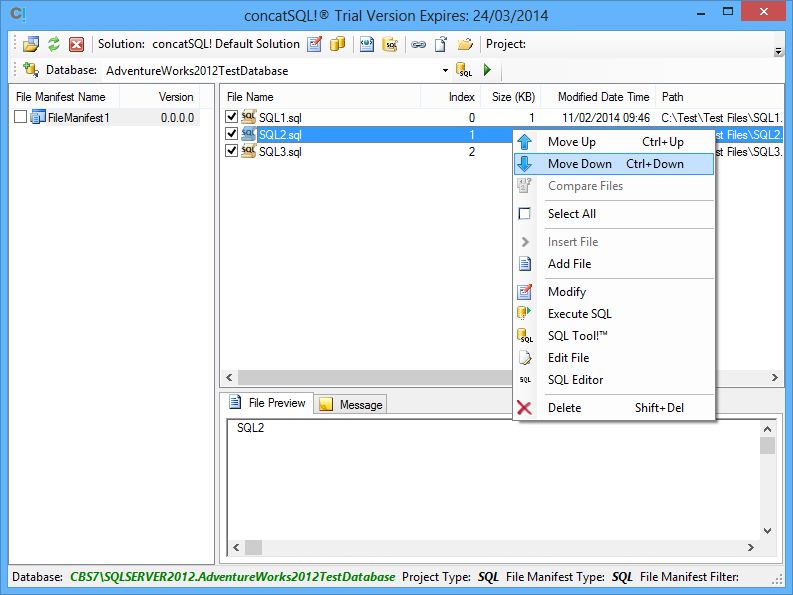Choose Move Up from context menu
This screenshot has width=793, height=595.
pyautogui.click(x=614, y=142)
